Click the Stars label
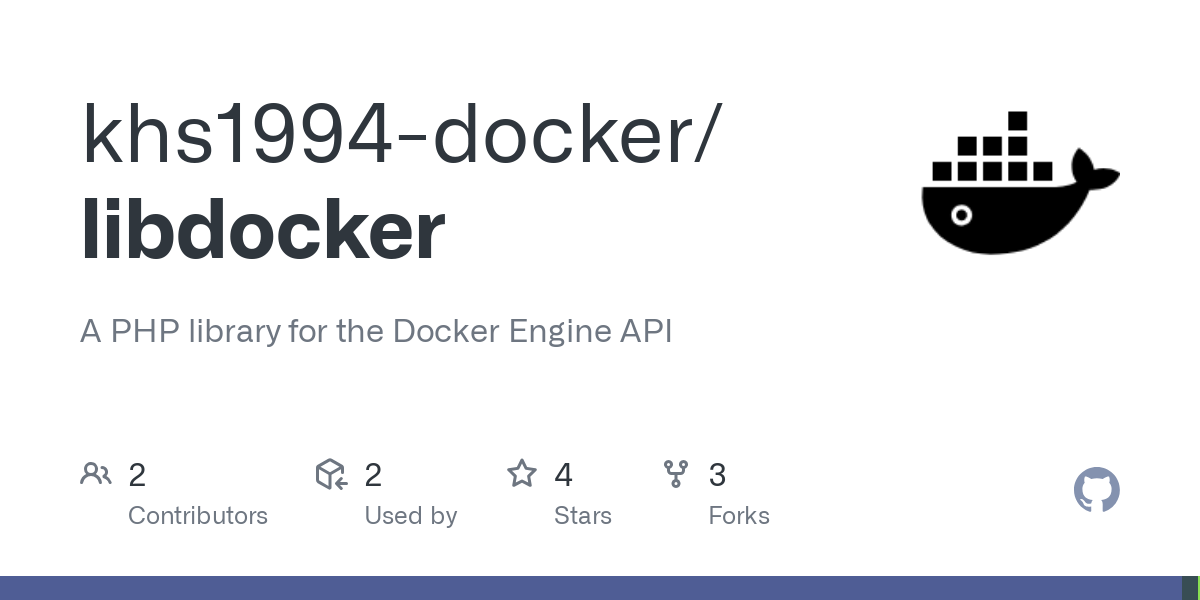 click(x=583, y=515)
